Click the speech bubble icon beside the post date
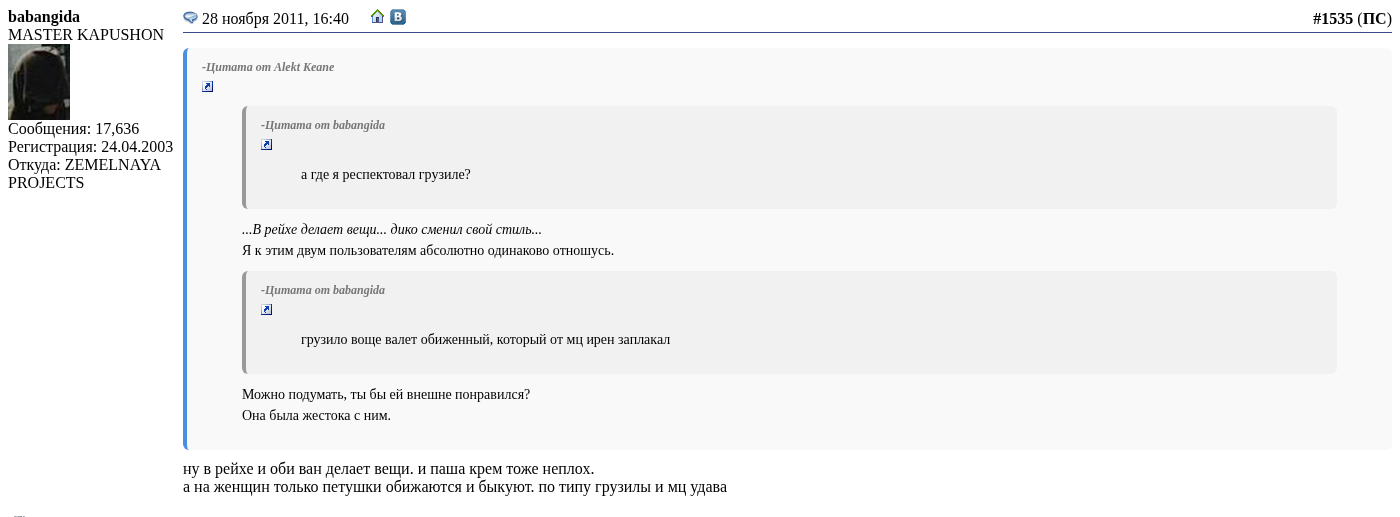 [190, 18]
